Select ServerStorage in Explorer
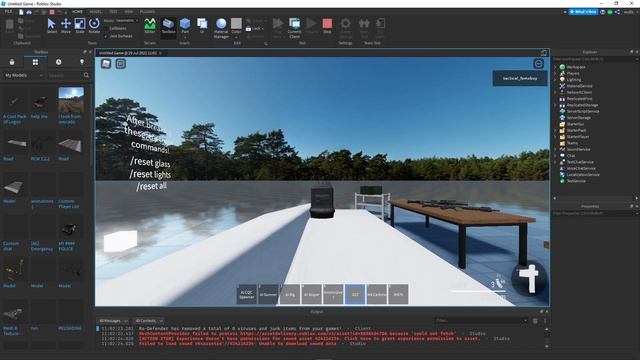 pos(575,118)
